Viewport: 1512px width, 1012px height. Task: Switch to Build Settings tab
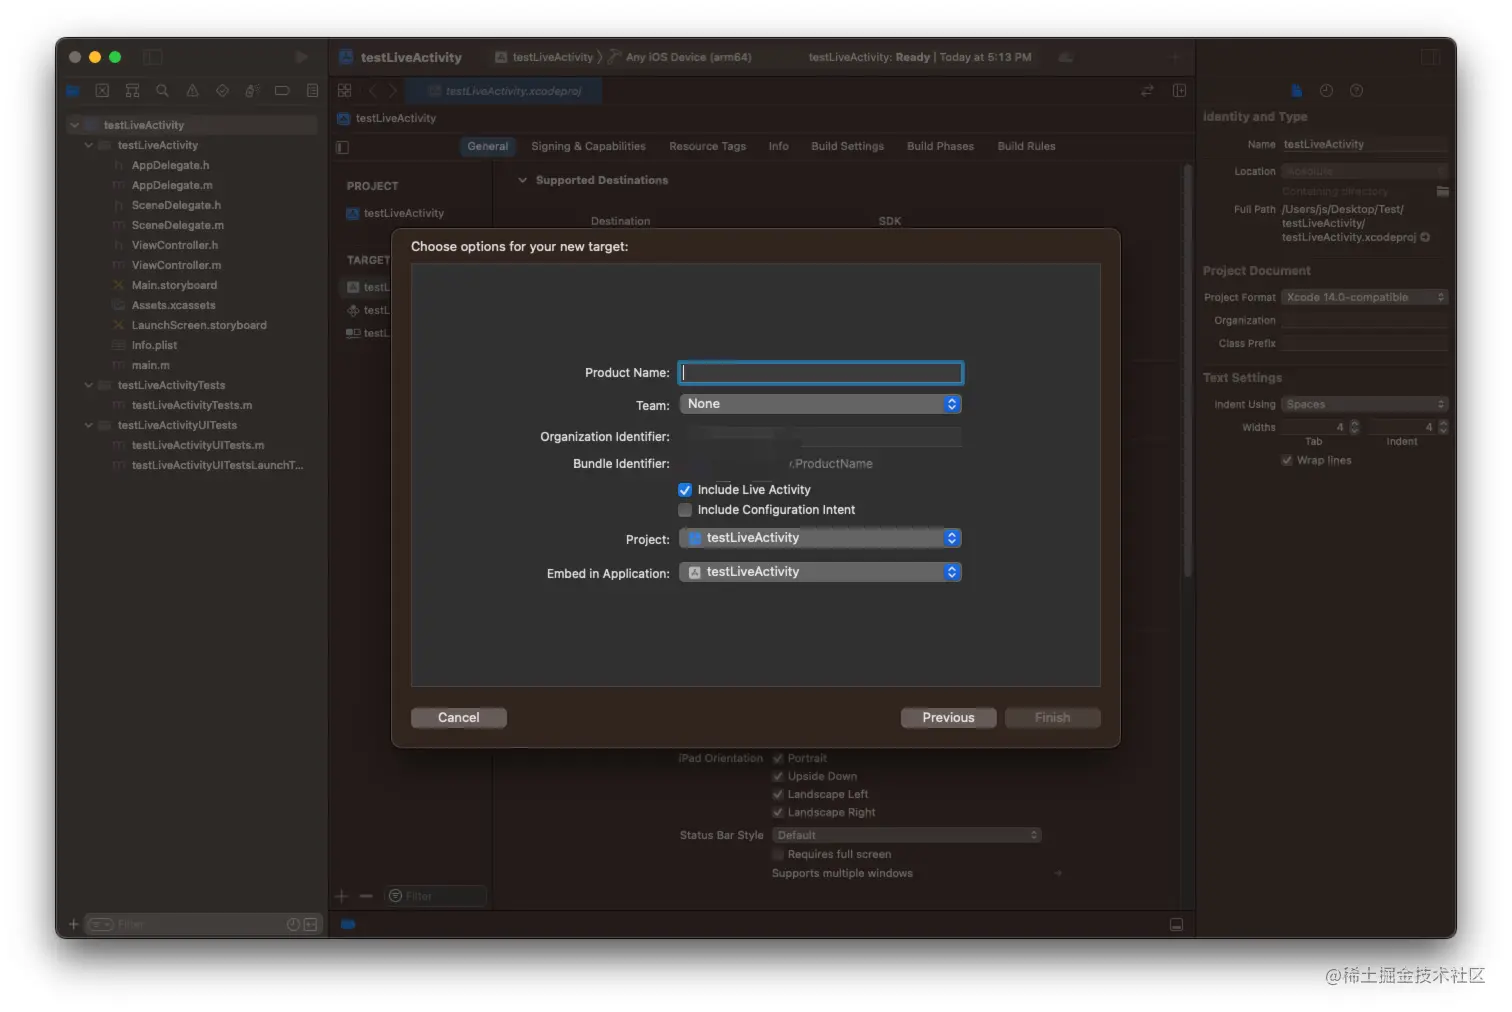click(x=847, y=146)
